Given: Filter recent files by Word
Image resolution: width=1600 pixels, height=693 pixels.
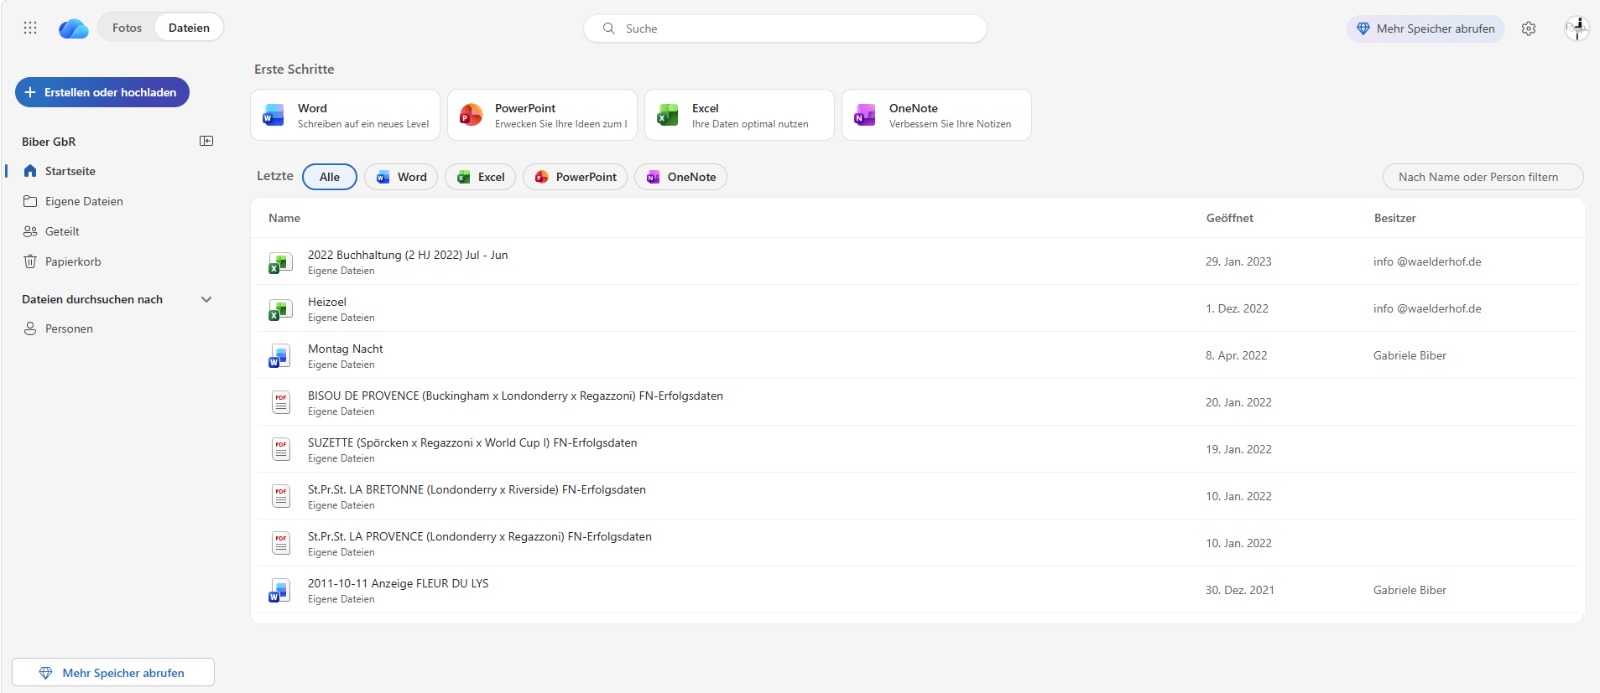Looking at the screenshot, I should (401, 177).
